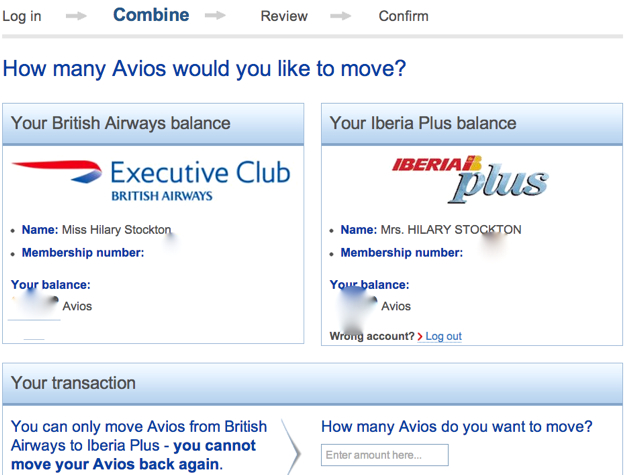Click the How many Avios heading
This screenshot has width=640, height=475.
click(204, 69)
